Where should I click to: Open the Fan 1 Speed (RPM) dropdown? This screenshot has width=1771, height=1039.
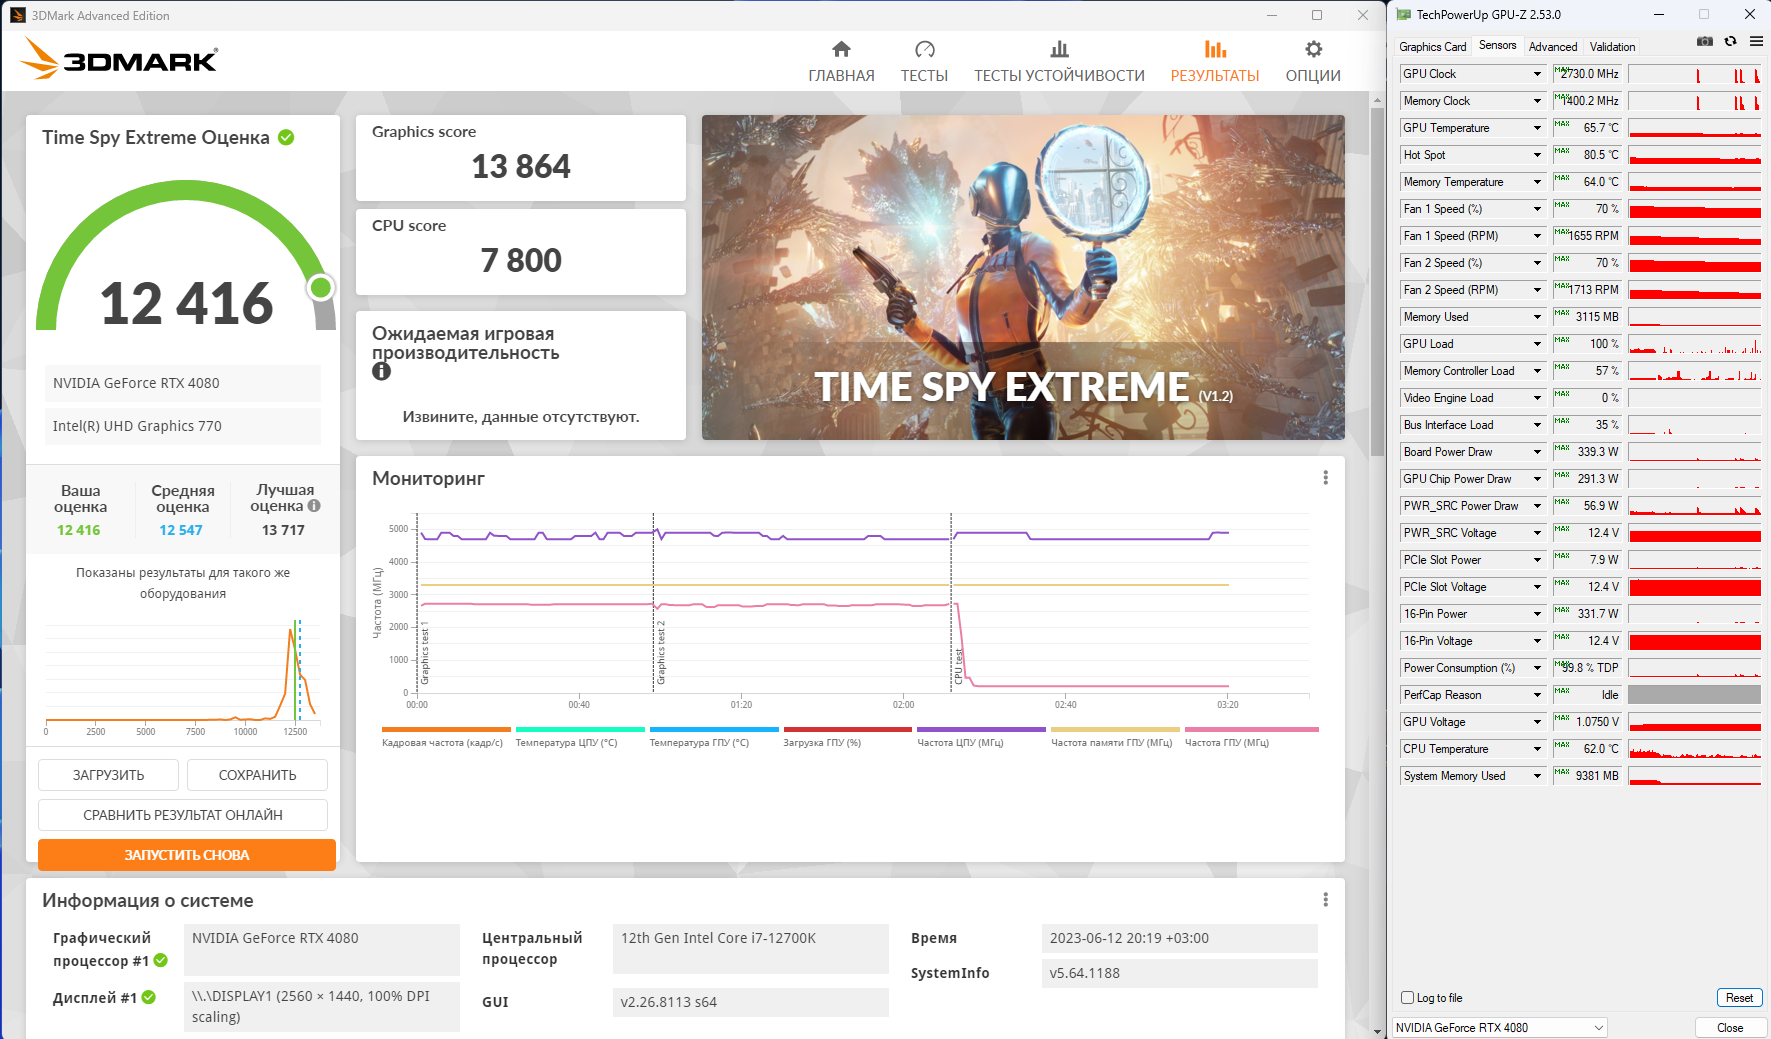click(x=1537, y=236)
